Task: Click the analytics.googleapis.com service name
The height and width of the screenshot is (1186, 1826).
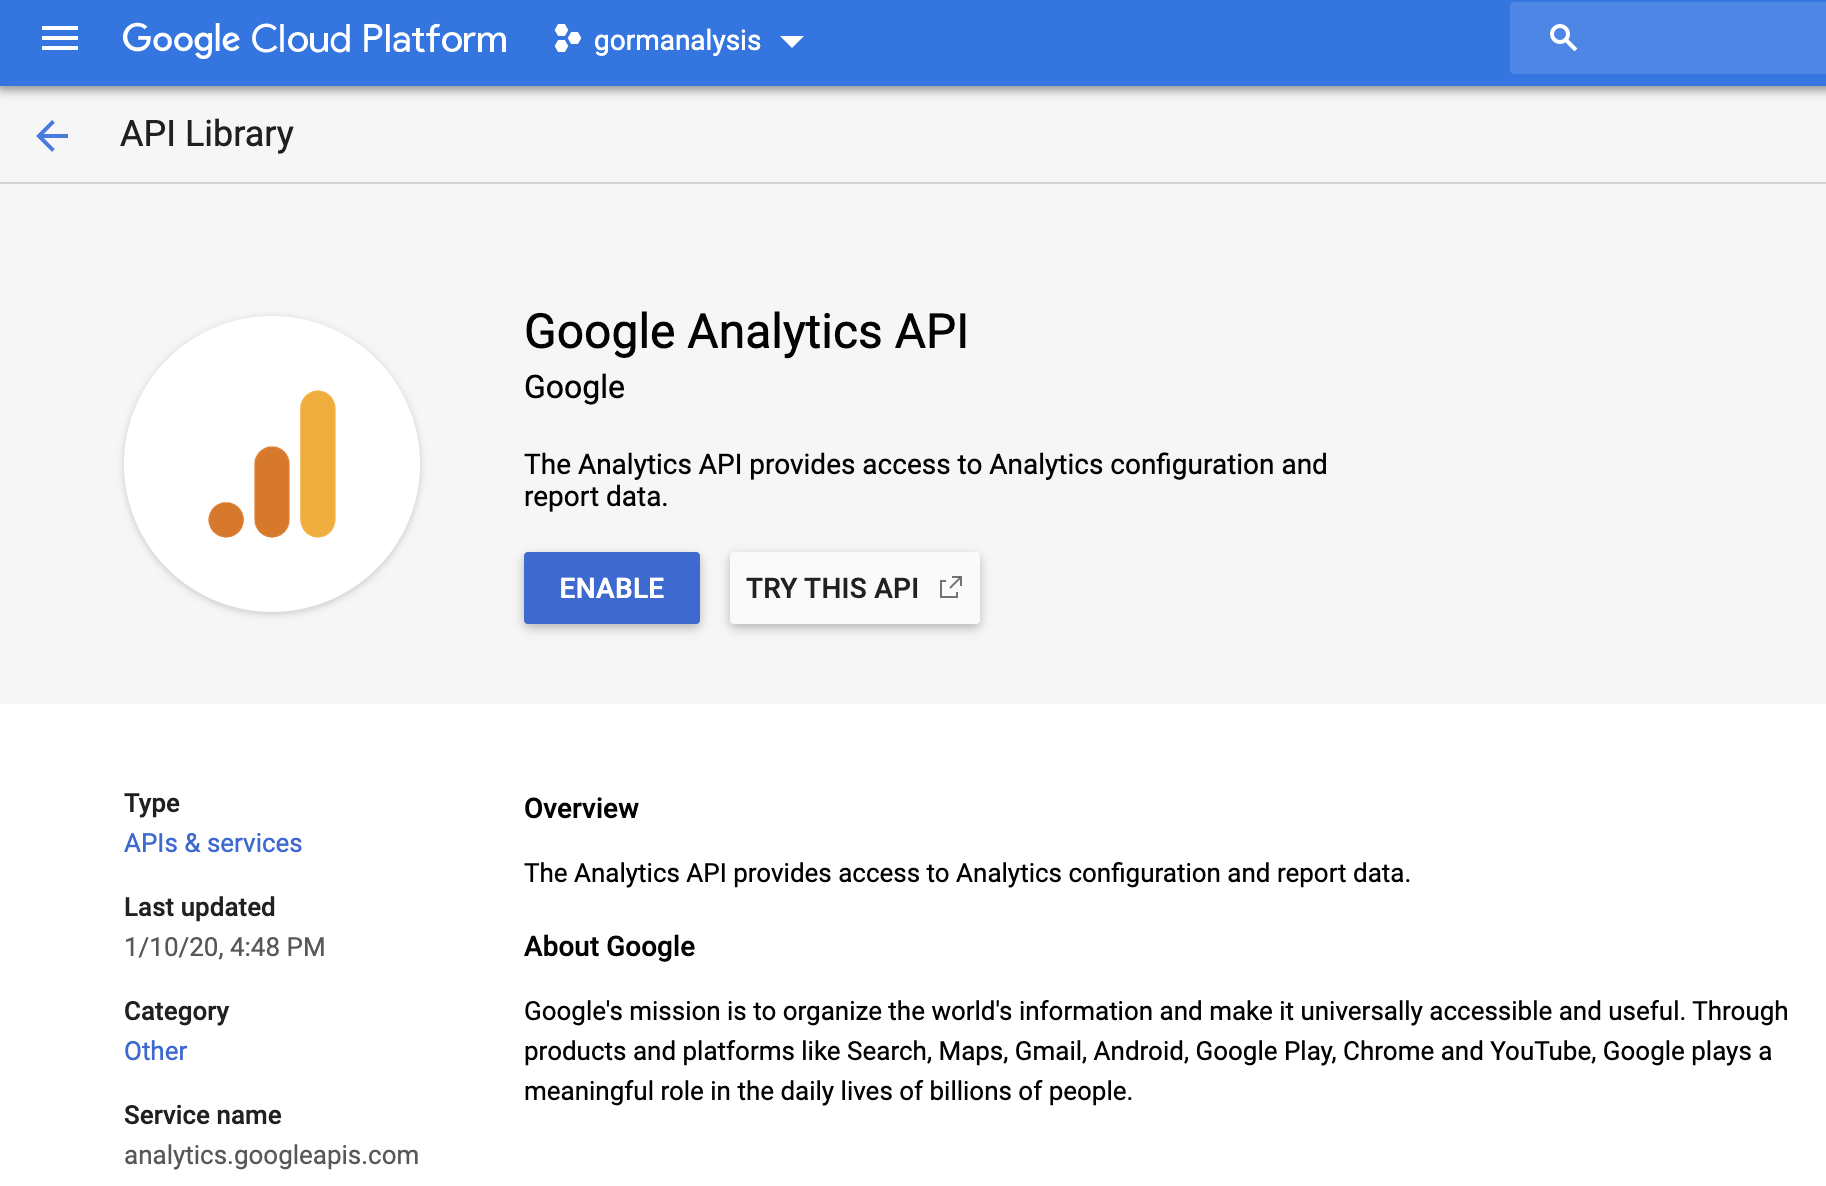Action: coord(271,1155)
